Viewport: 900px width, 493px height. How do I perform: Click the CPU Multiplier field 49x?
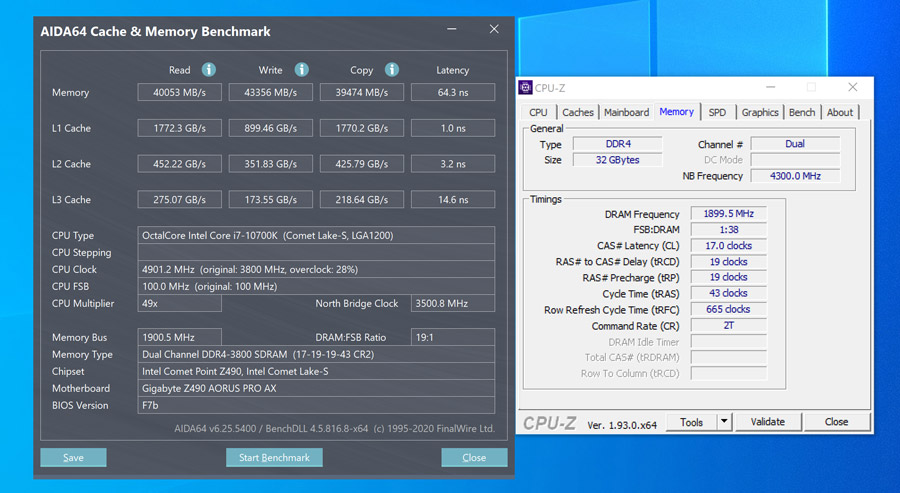click(x=180, y=303)
